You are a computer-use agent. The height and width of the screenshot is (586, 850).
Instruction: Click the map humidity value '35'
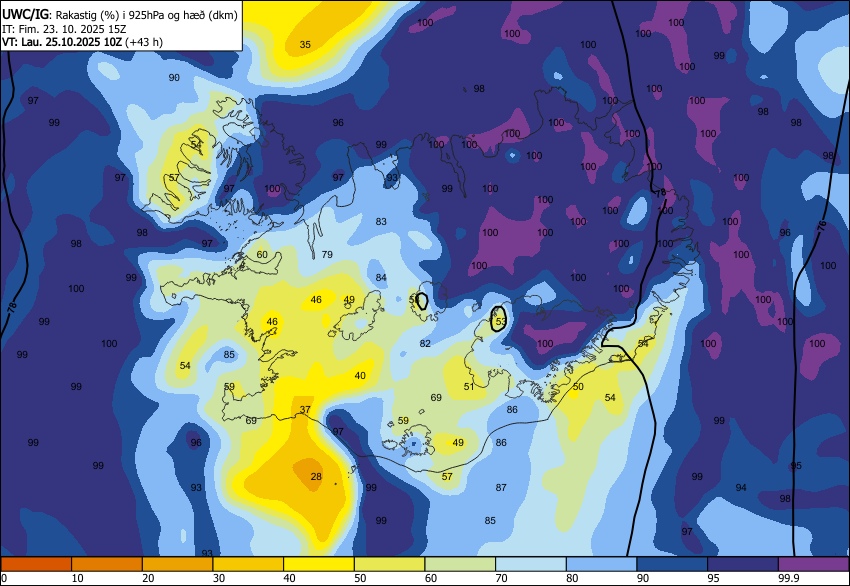[305, 44]
